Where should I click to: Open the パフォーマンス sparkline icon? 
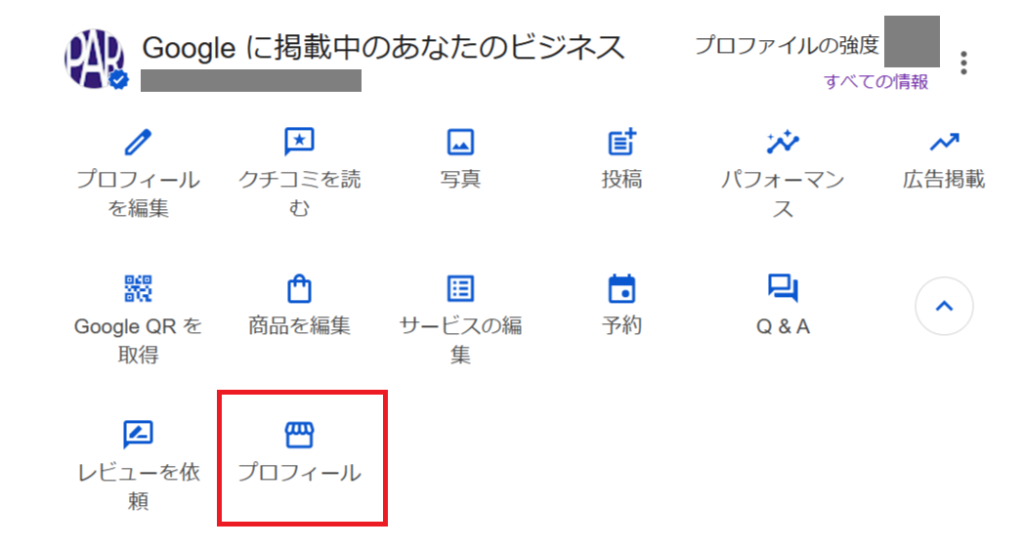[x=783, y=143]
